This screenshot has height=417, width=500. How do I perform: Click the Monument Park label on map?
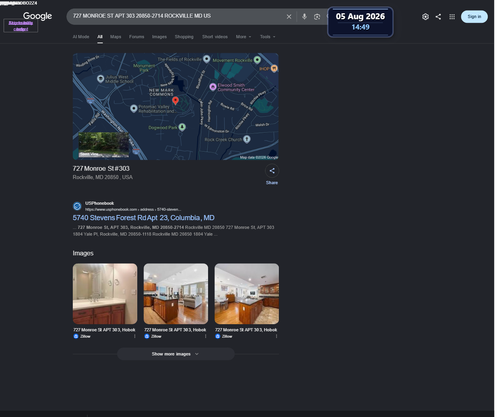(144, 68)
